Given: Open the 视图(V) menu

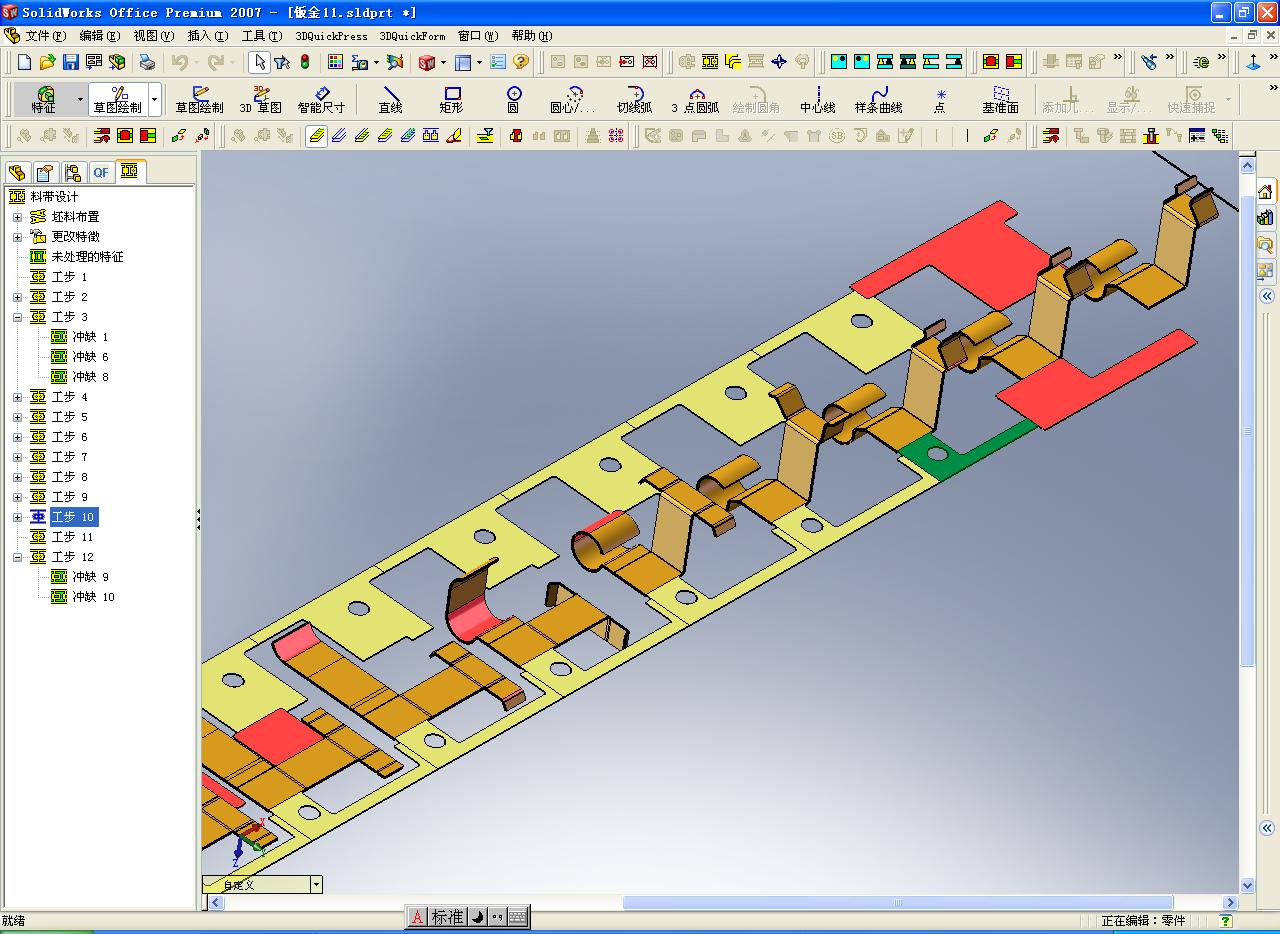Looking at the screenshot, I should [x=154, y=36].
